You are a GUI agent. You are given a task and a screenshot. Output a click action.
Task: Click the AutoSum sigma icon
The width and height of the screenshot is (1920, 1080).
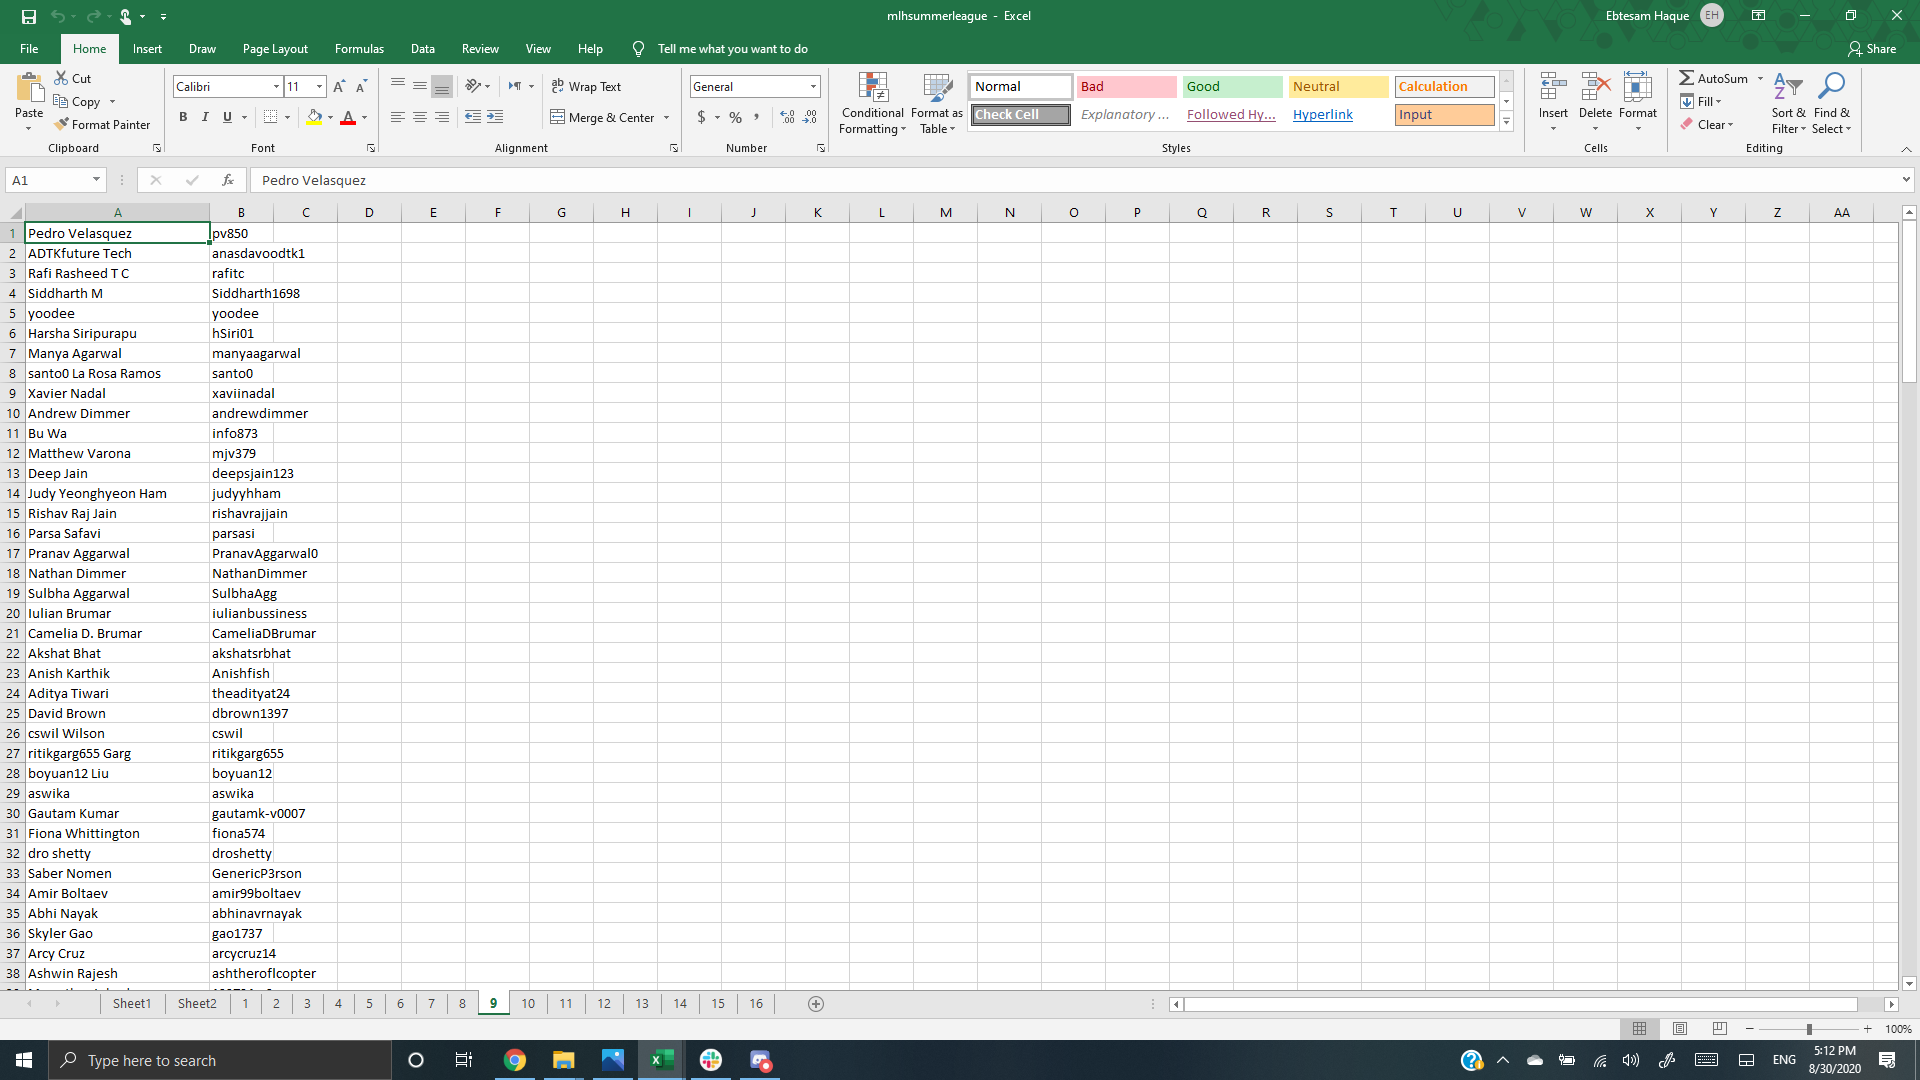click(1687, 78)
